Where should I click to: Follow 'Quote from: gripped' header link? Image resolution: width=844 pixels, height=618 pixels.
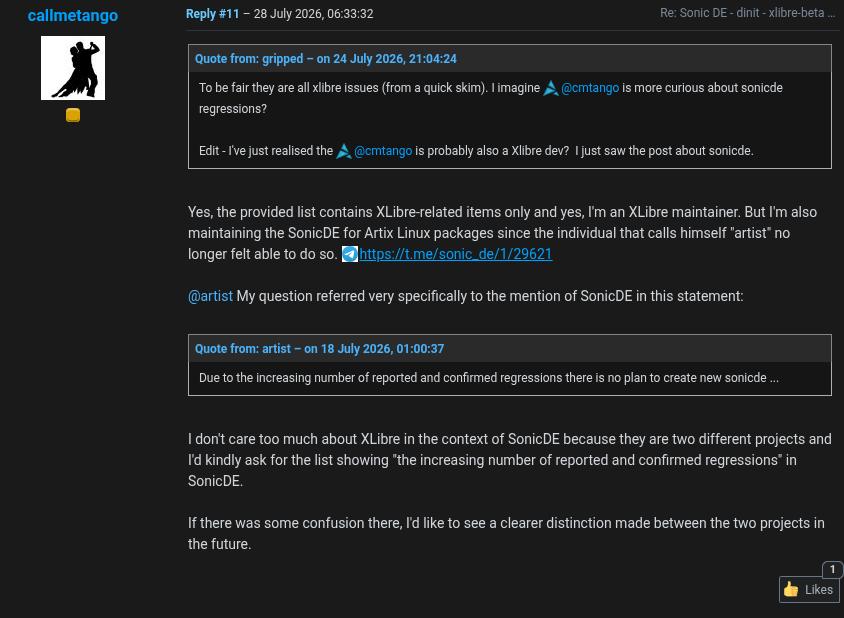point(326,59)
